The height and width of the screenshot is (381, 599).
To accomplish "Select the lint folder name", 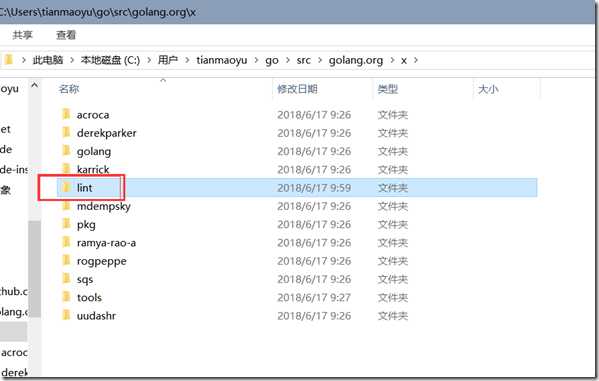I will 84,188.
